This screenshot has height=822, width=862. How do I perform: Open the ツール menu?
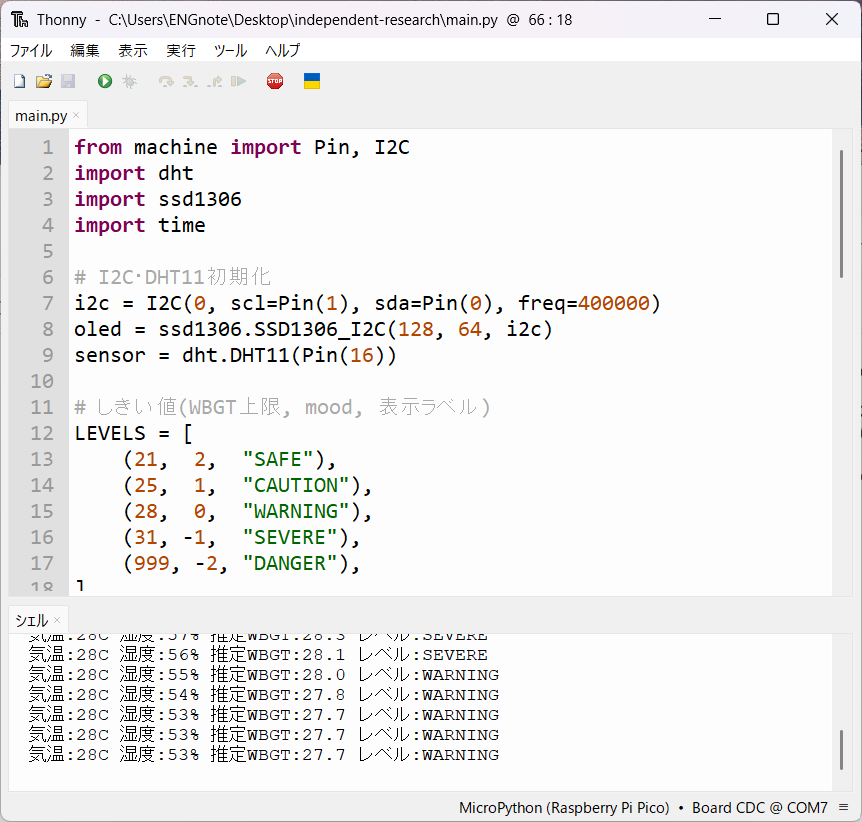click(230, 51)
